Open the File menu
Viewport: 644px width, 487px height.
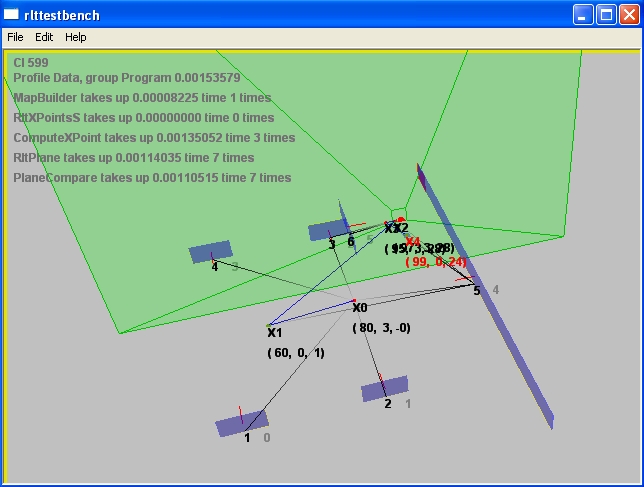(15, 37)
